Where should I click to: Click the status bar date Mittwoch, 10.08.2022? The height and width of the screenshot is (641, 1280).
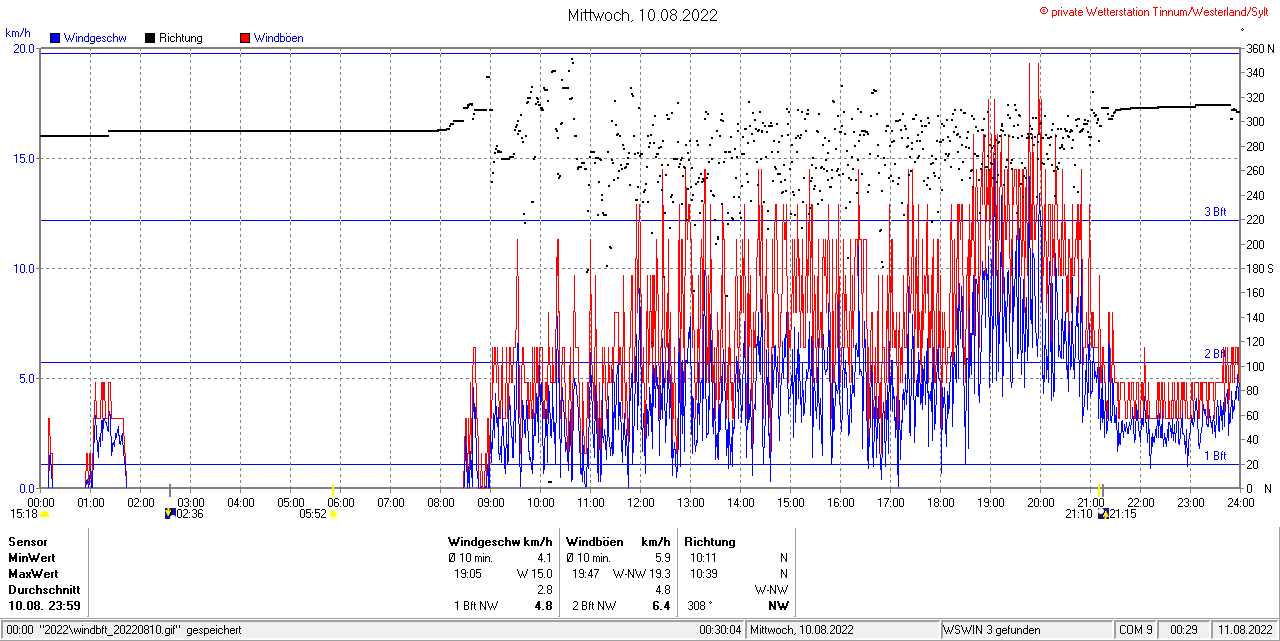coord(802,630)
